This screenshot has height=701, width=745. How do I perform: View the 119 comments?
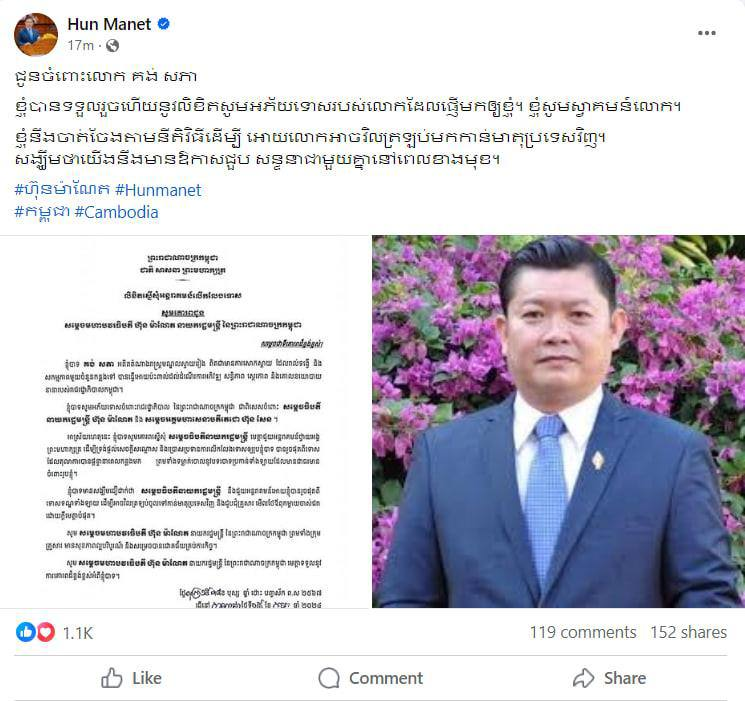click(x=583, y=632)
